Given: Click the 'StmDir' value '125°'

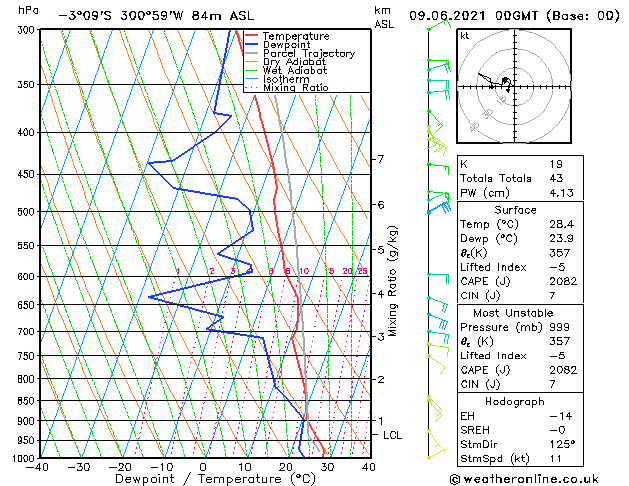Looking at the screenshot, I should click(562, 444).
